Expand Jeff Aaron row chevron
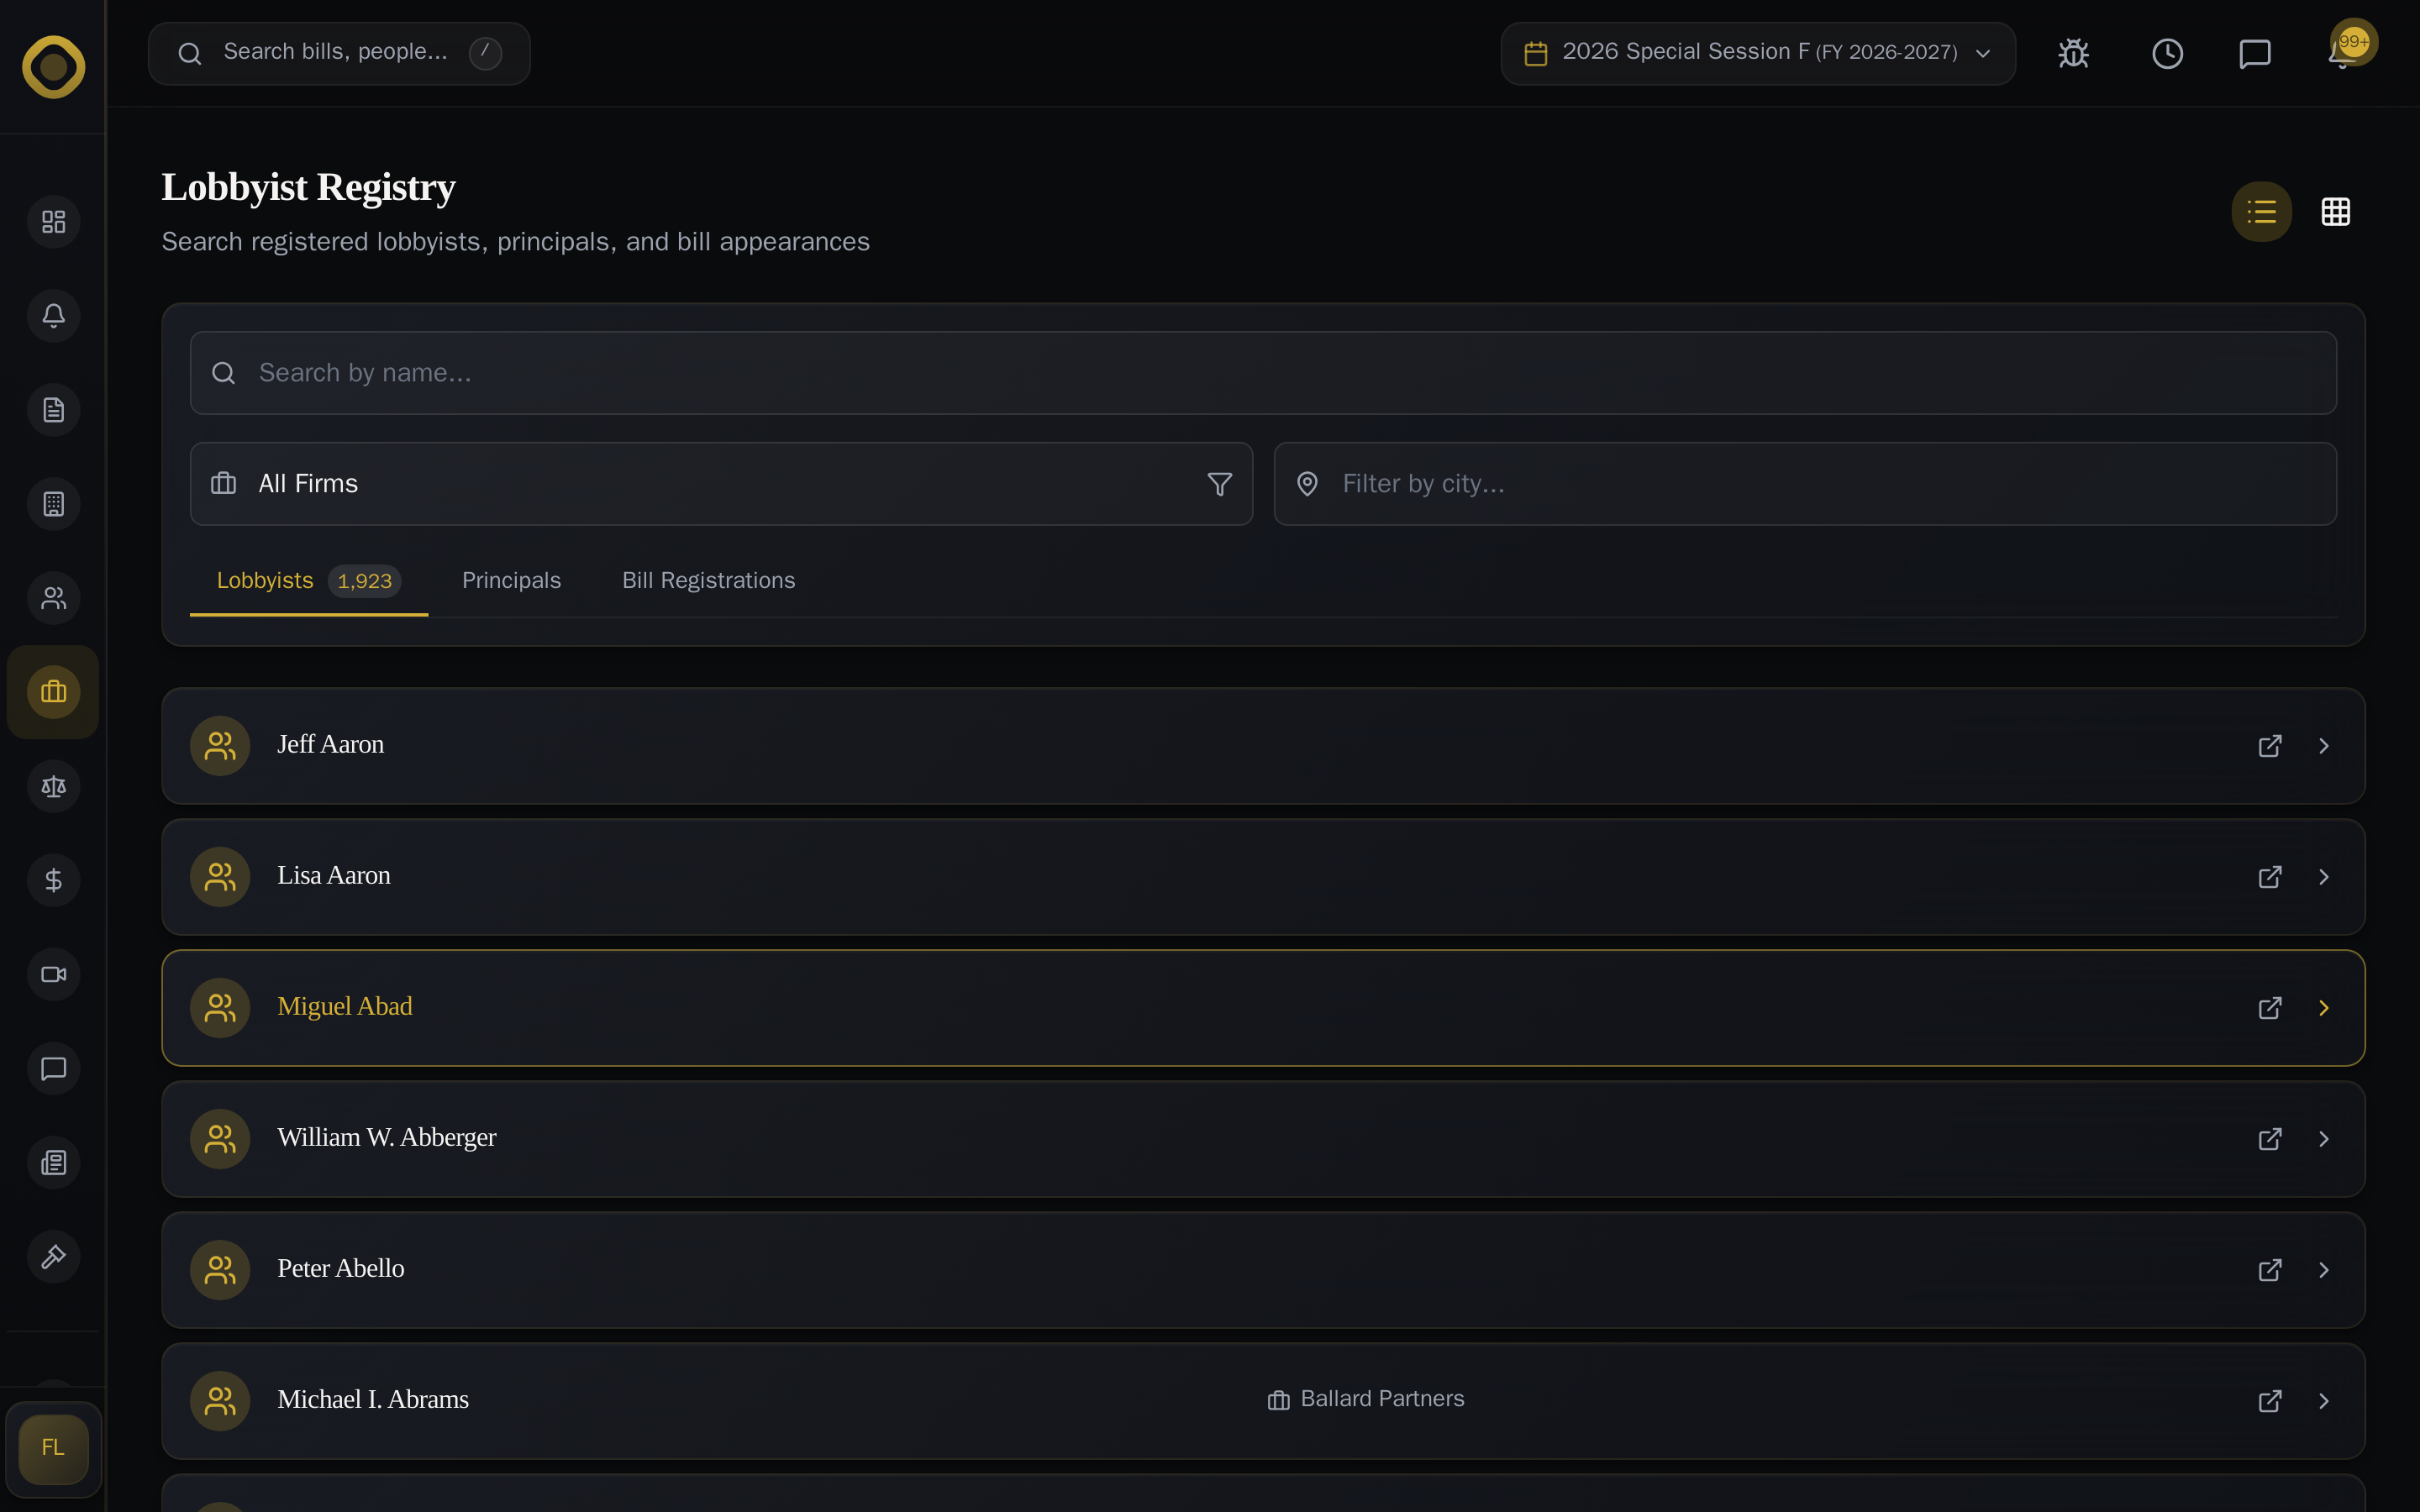The width and height of the screenshot is (2420, 1512). 2324,746
